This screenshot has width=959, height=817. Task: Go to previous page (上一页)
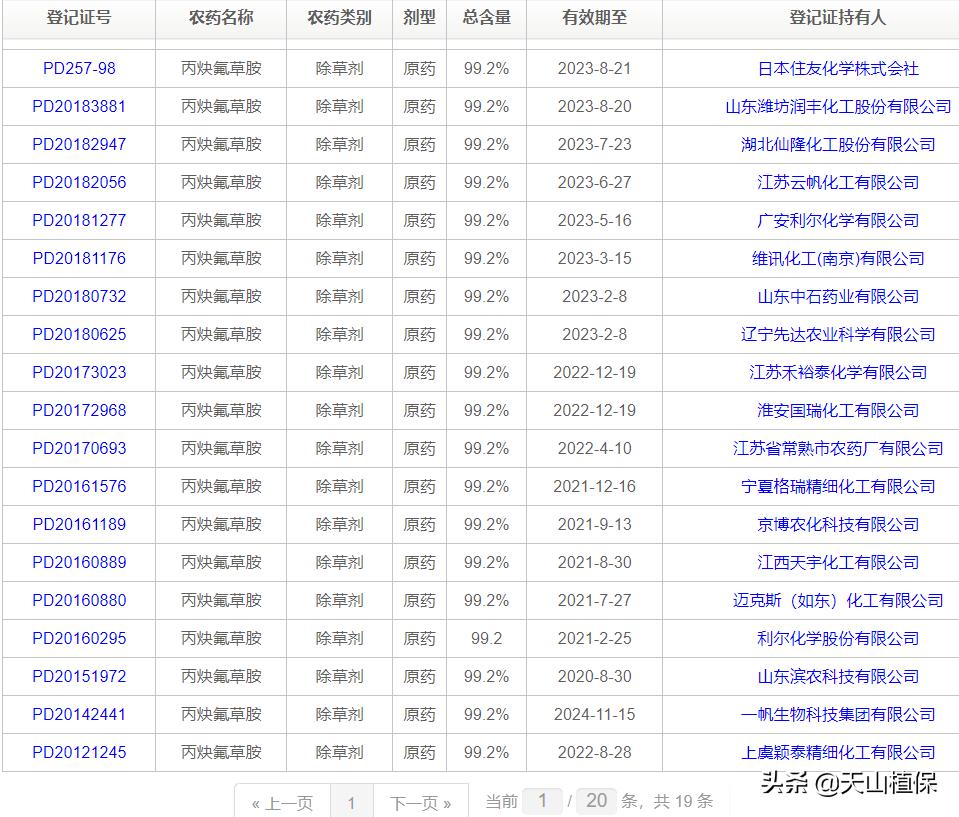tap(282, 803)
